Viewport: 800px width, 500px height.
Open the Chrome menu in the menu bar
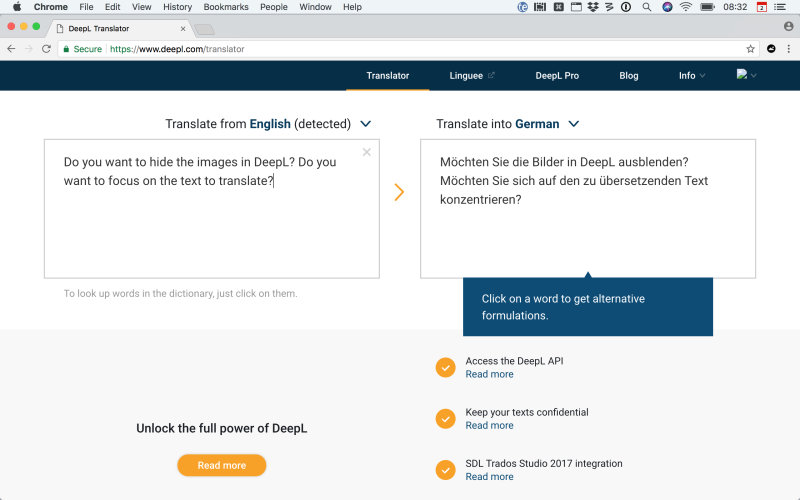coord(51,7)
